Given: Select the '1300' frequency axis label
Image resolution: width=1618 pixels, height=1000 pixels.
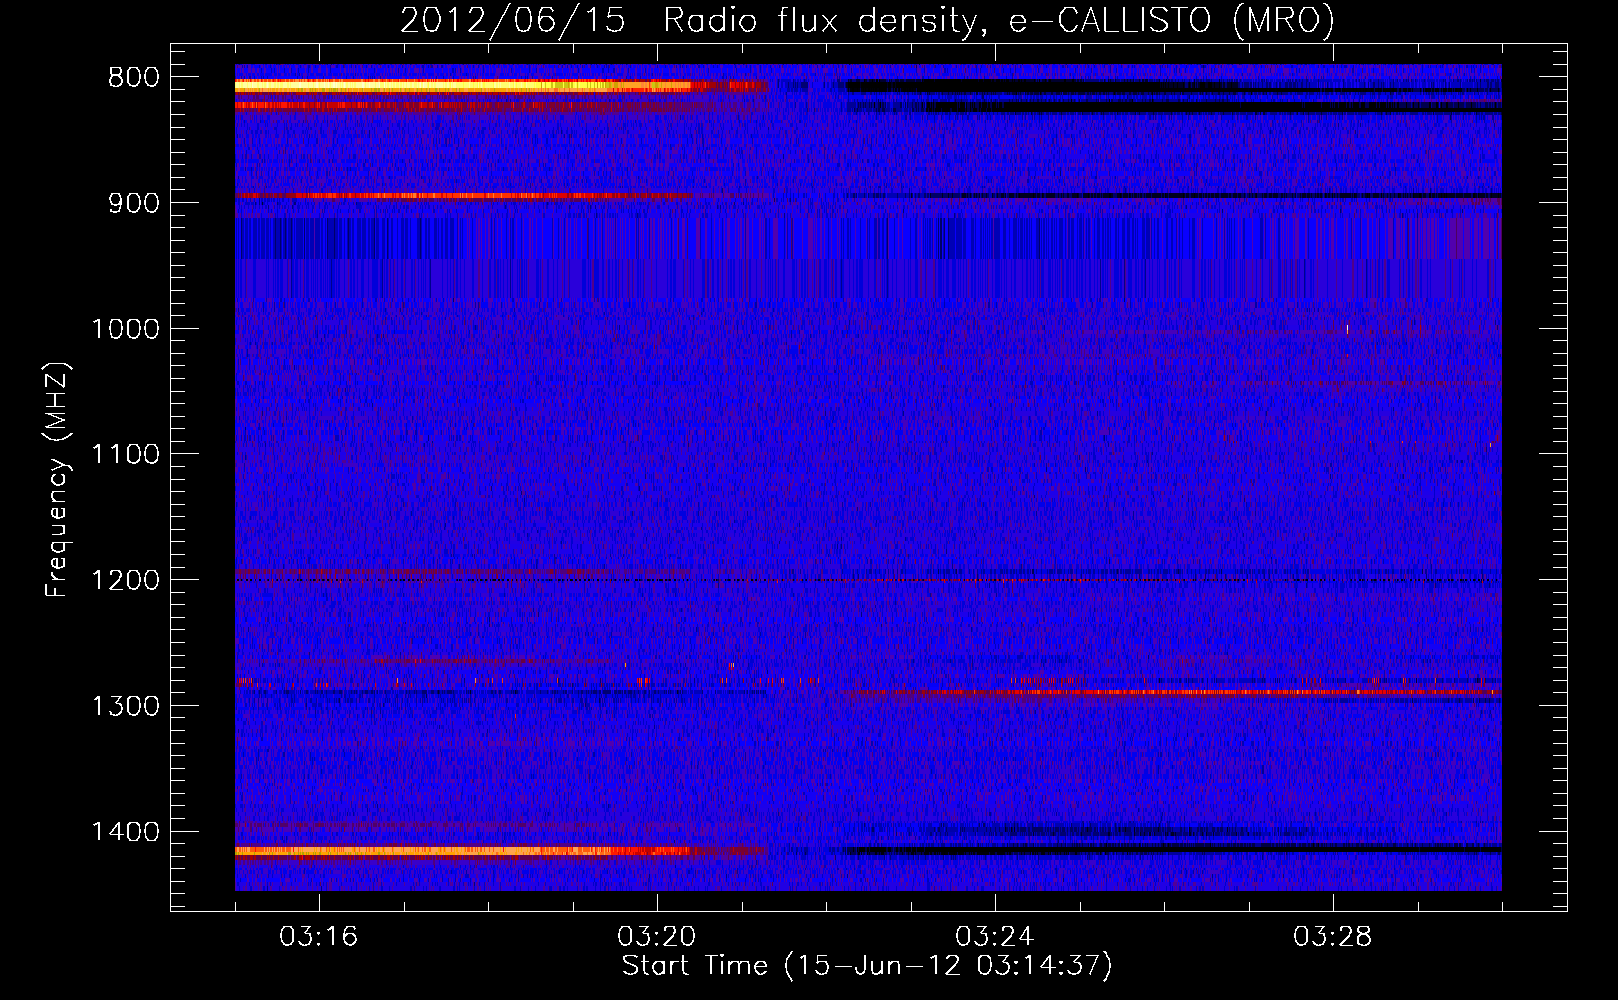Looking at the screenshot, I should 125,706.
